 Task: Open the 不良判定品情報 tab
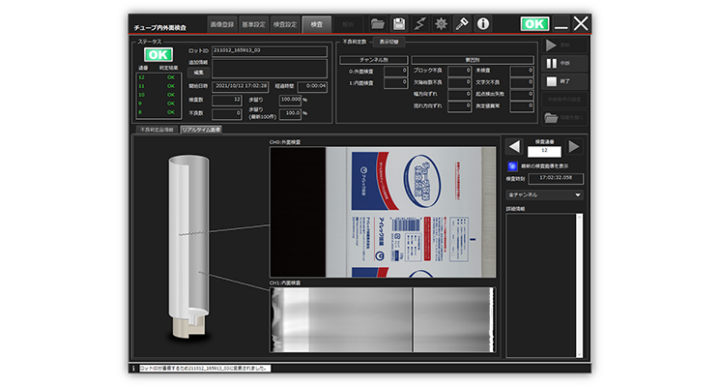(157, 130)
